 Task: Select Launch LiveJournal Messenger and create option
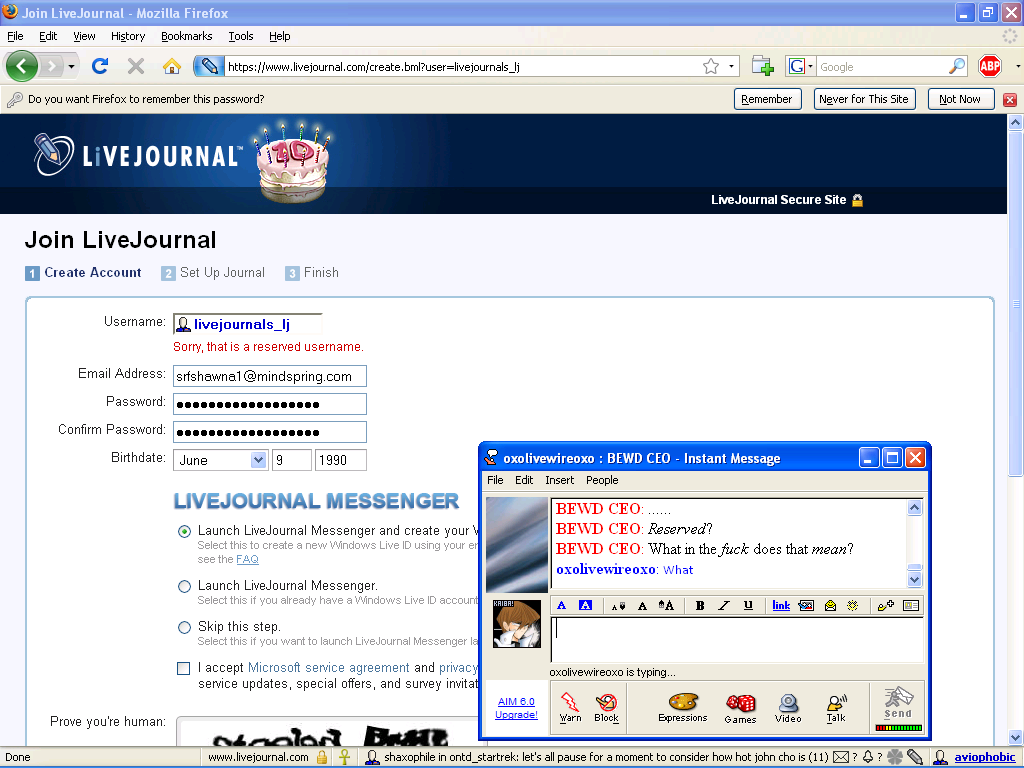click(x=184, y=531)
